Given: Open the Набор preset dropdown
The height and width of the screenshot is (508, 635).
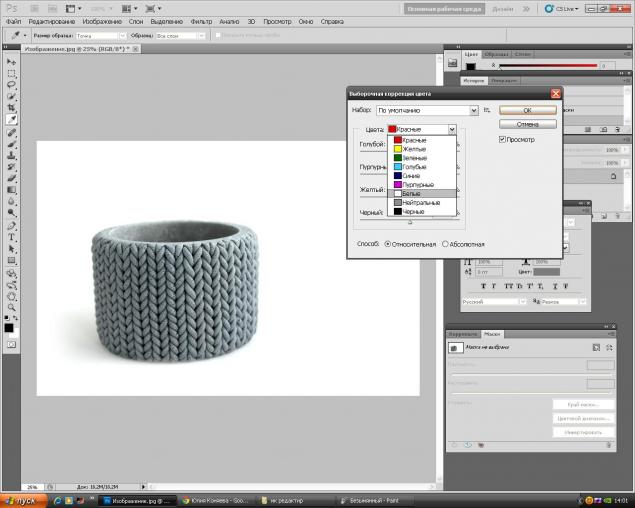Looking at the screenshot, I should [473, 110].
